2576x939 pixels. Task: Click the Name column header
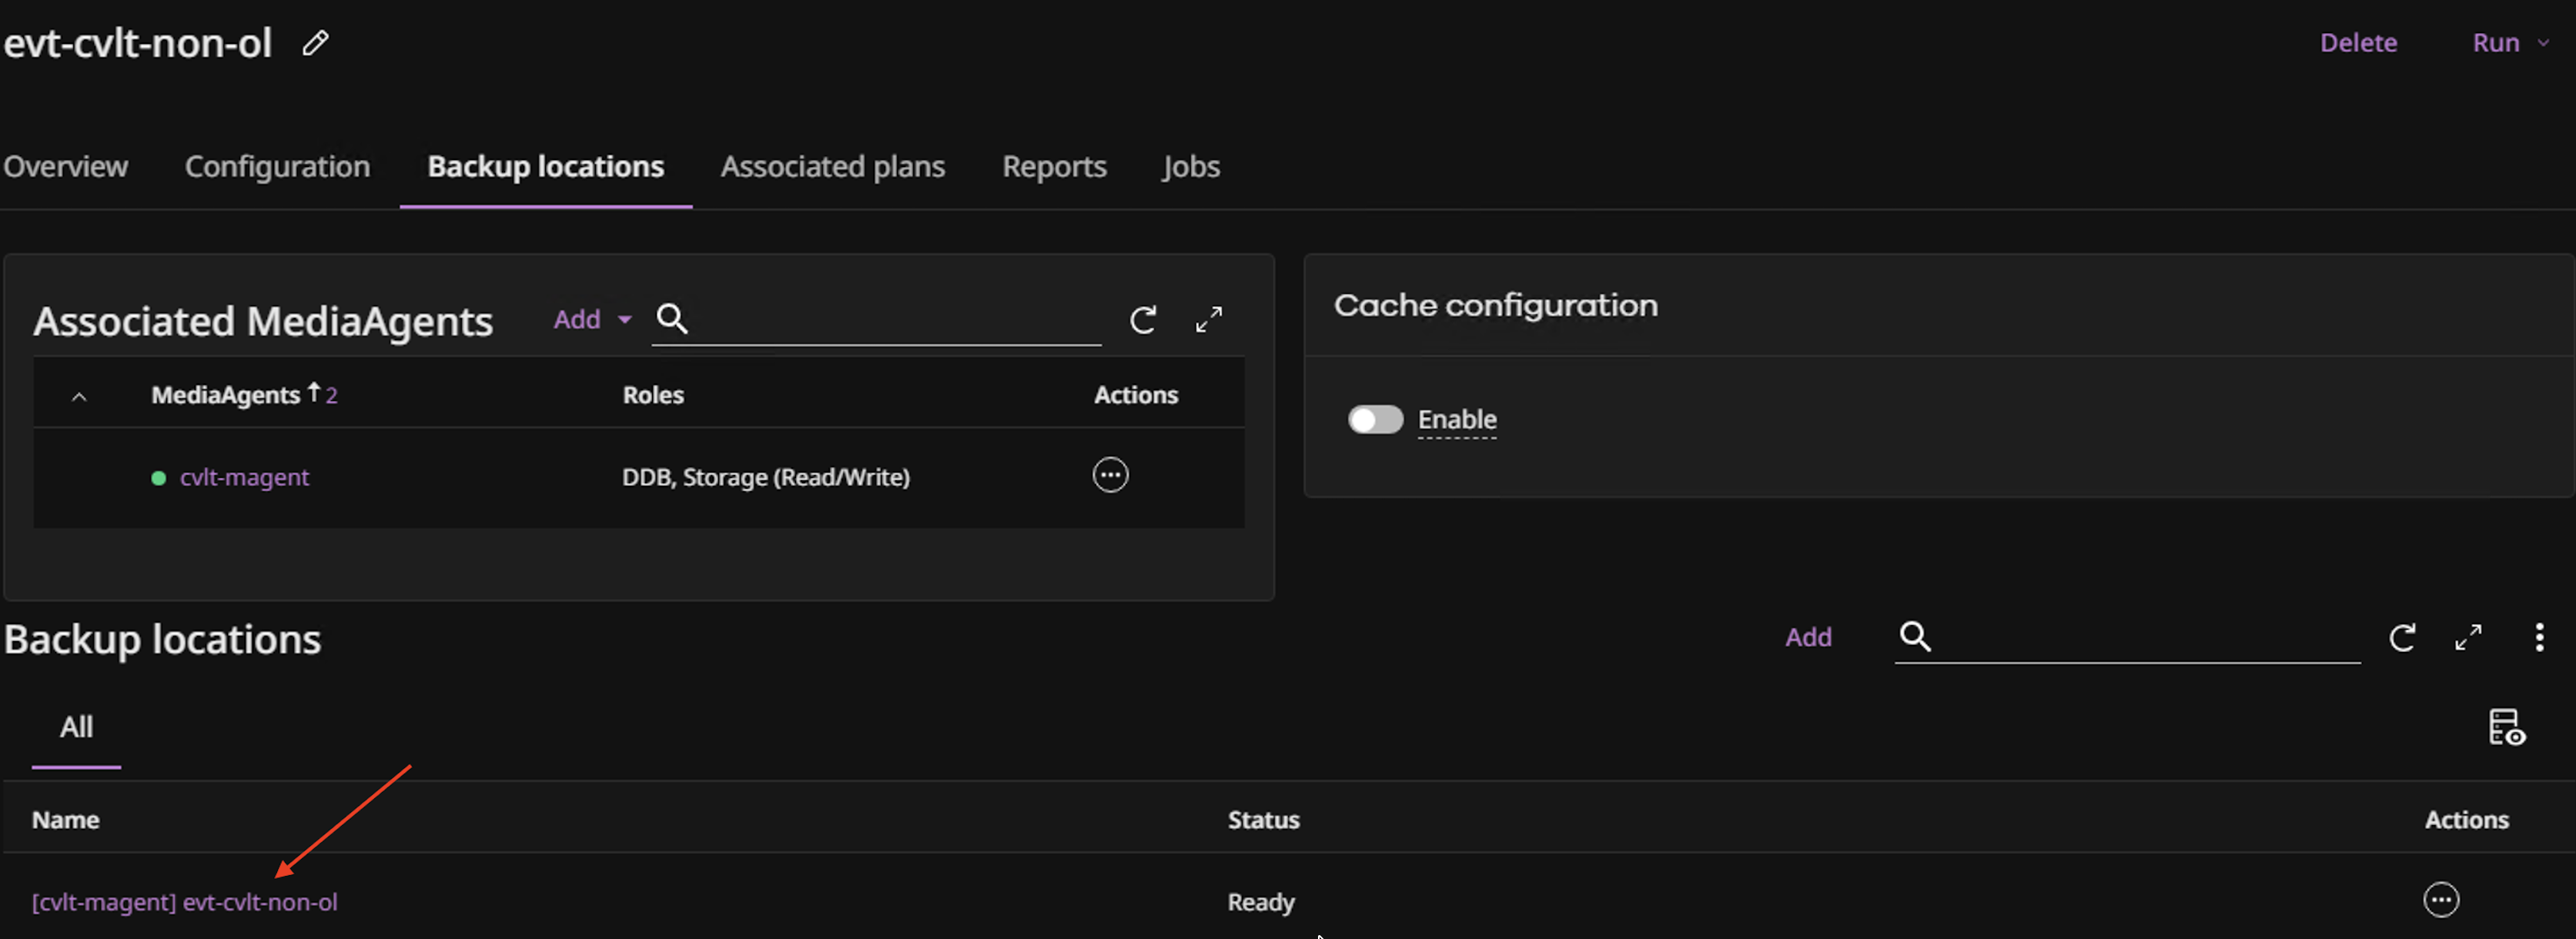click(66, 820)
